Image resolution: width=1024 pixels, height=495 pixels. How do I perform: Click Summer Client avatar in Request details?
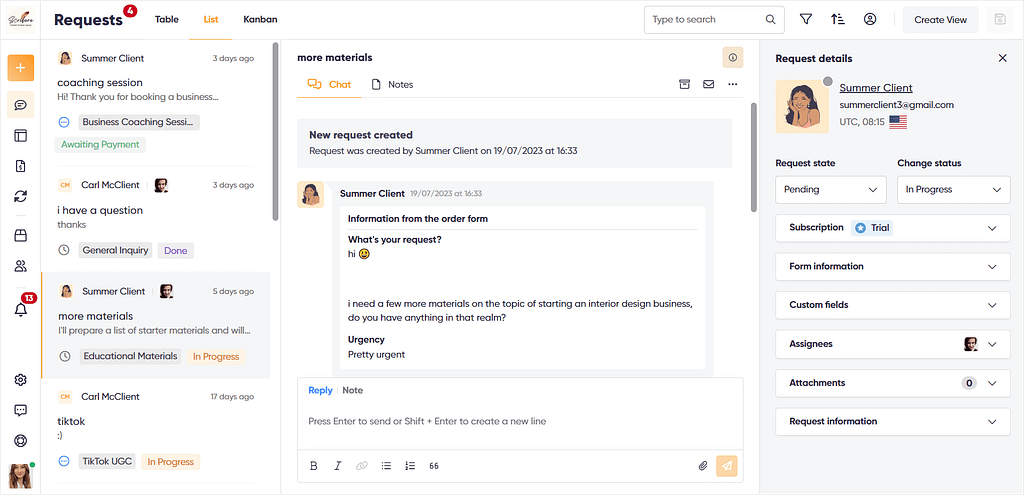coord(802,106)
